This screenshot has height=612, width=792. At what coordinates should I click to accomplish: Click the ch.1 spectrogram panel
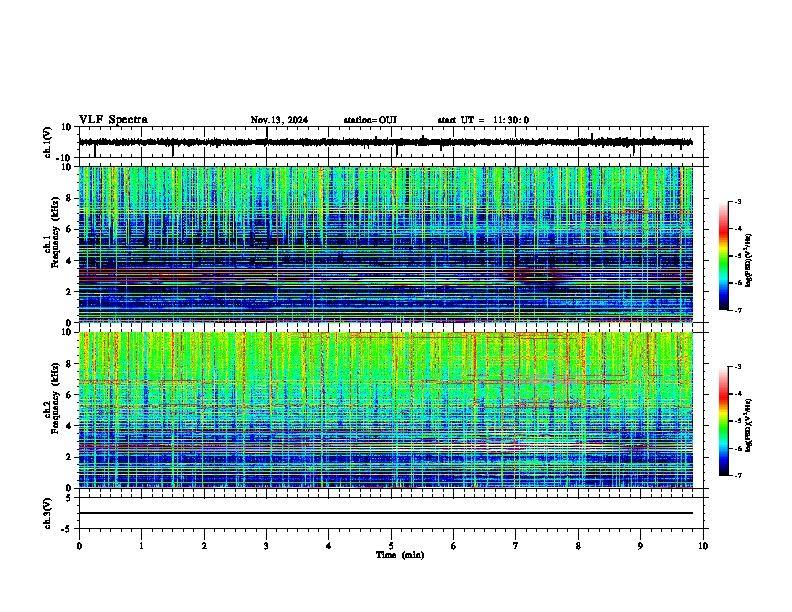tap(385, 244)
